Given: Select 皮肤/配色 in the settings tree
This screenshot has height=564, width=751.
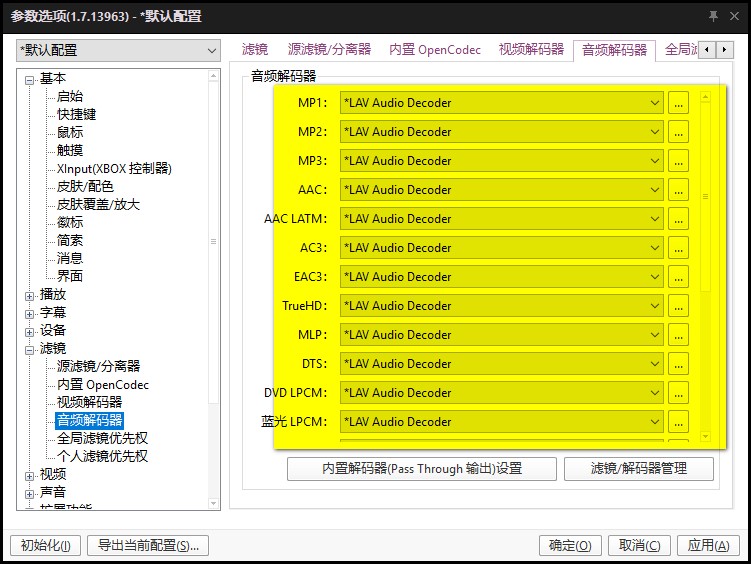Looking at the screenshot, I should click(85, 186).
